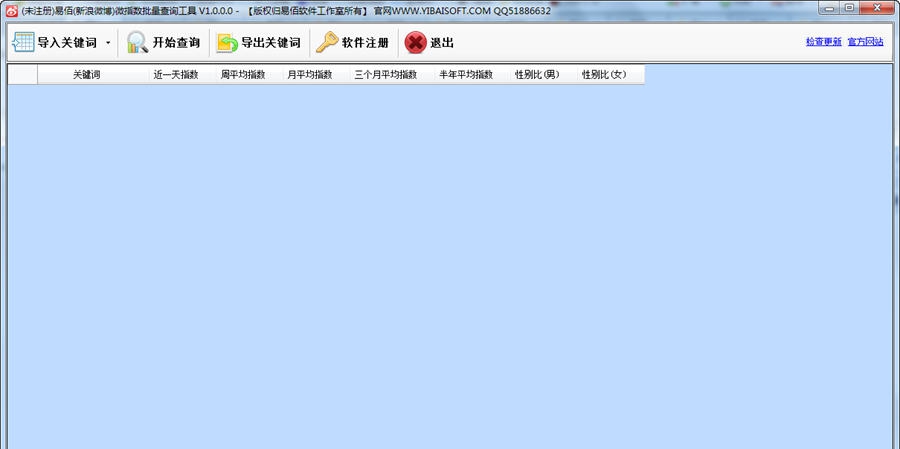This screenshot has width=900, height=449.
Task: Click the red Exit (退出) X icon
Action: pyautogui.click(x=416, y=43)
